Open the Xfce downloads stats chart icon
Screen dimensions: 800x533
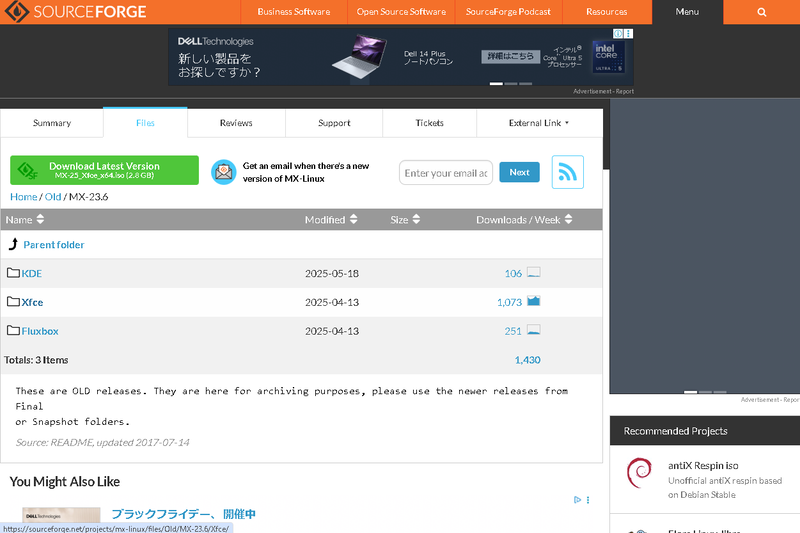coord(533,301)
